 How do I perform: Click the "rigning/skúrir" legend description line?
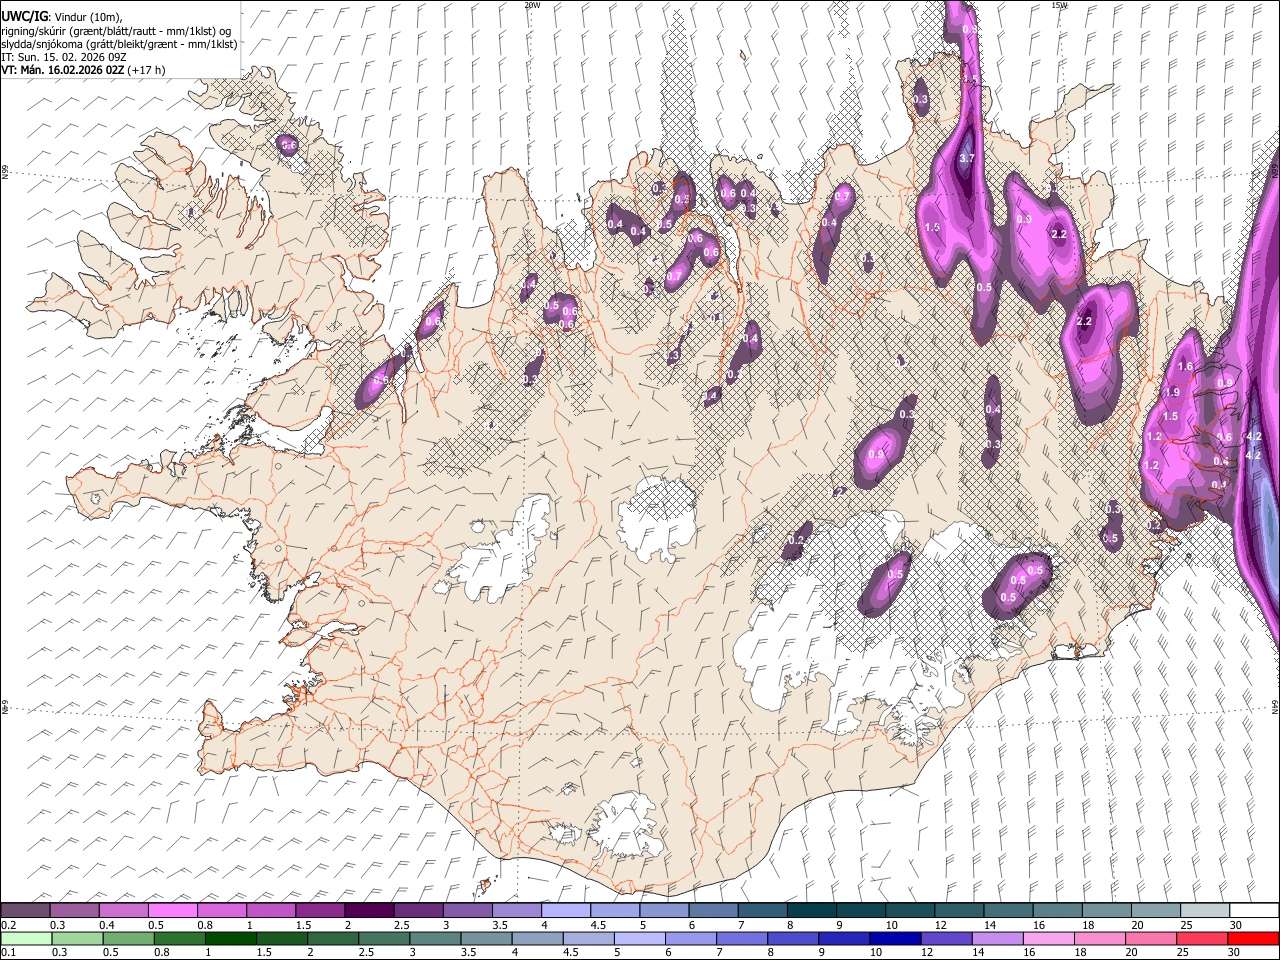(118, 31)
